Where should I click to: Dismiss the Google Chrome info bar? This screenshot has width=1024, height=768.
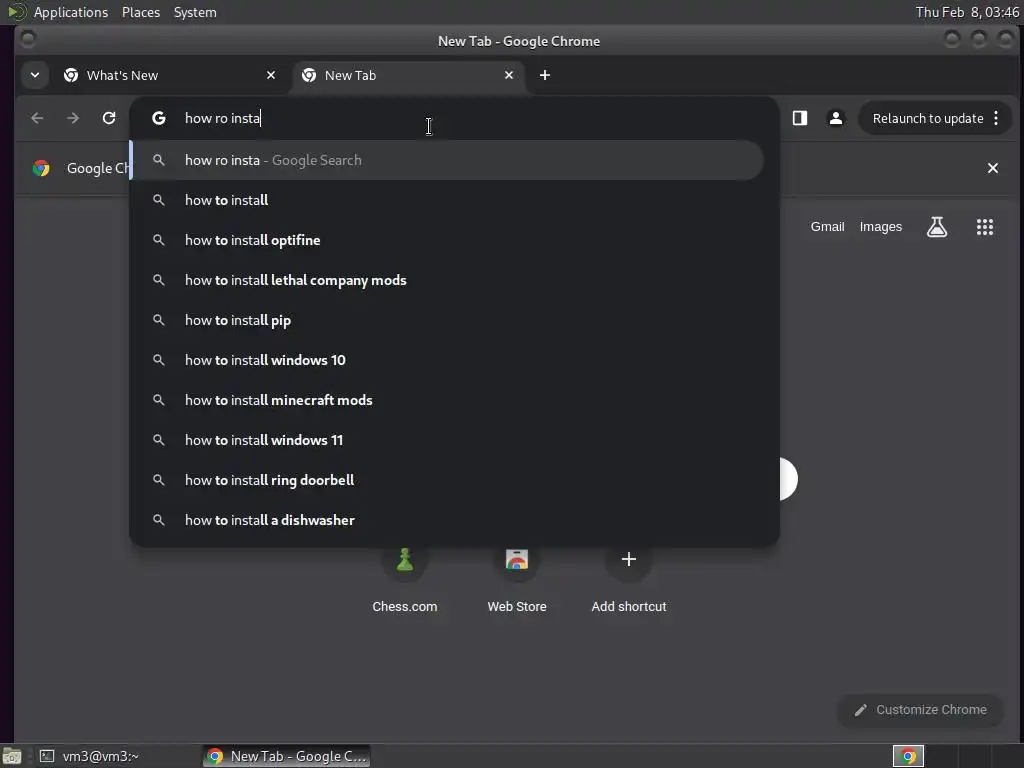click(993, 168)
